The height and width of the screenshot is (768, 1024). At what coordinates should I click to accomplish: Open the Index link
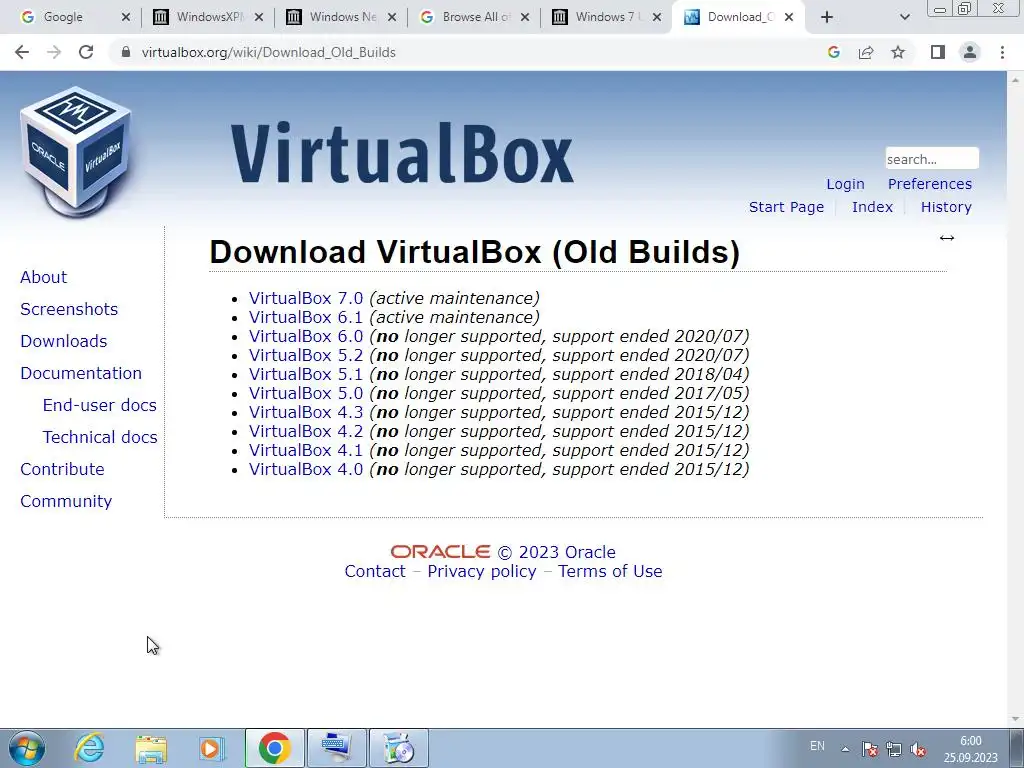872,207
